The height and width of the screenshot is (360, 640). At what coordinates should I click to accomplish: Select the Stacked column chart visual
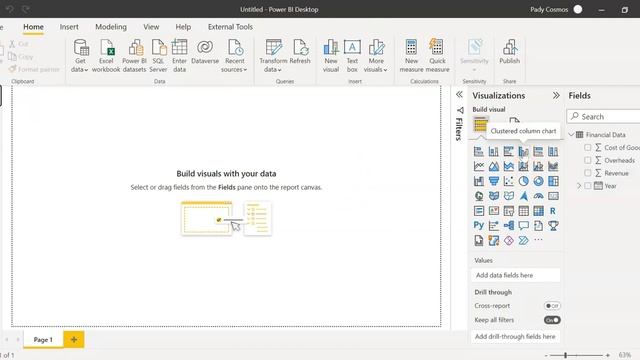click(x=493, y=152)
